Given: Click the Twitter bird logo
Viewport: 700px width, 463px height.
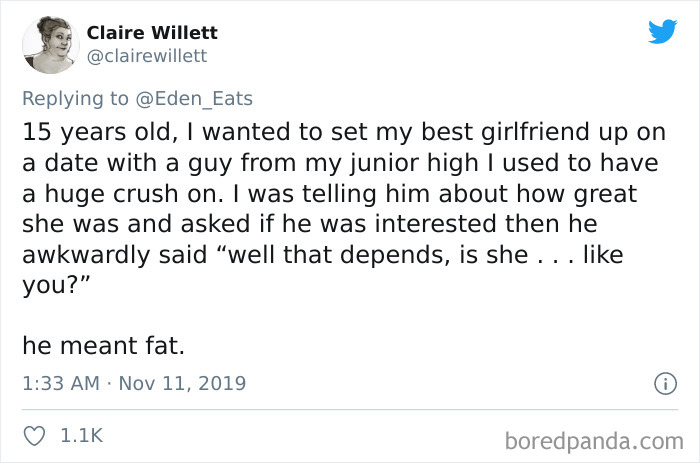Looking at the screenshot, I should point(662,32).
